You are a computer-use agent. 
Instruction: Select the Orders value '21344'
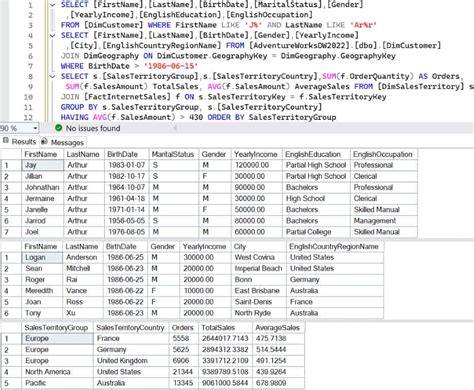pos(184,372)
